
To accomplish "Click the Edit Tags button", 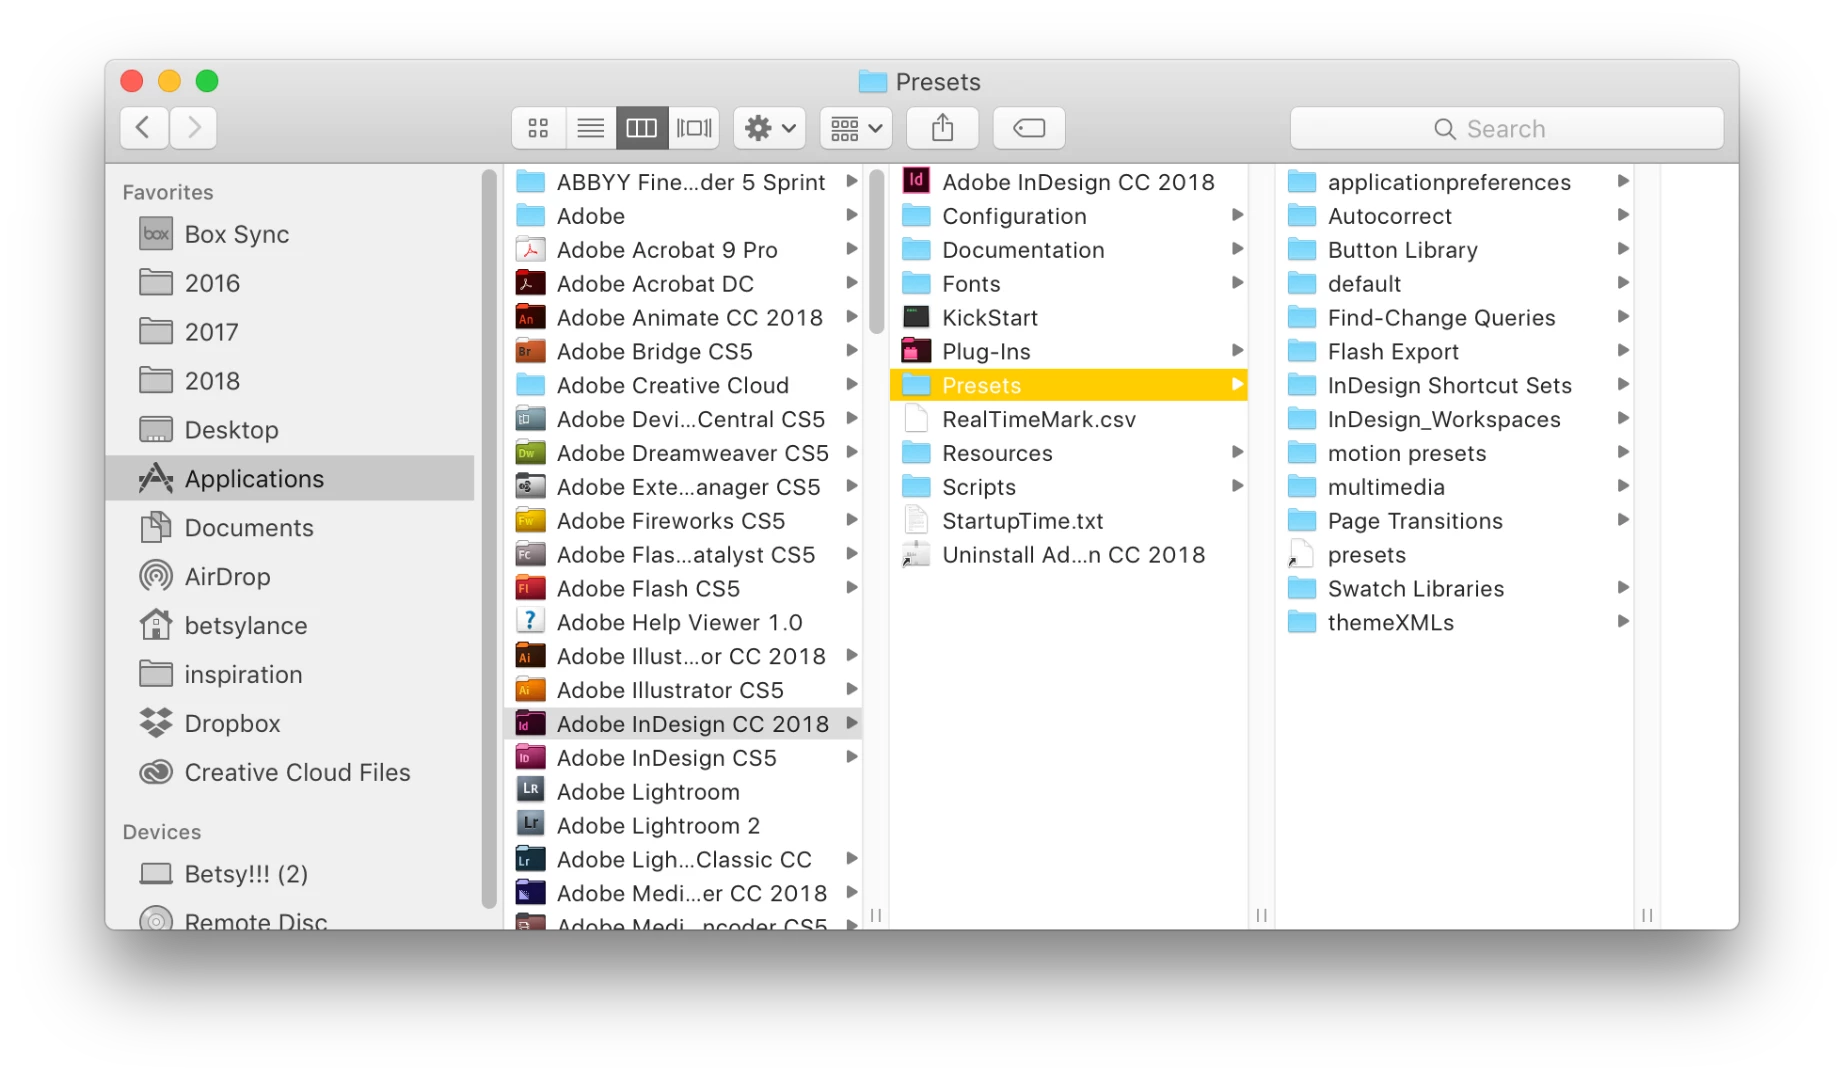I will (1029, 128).
